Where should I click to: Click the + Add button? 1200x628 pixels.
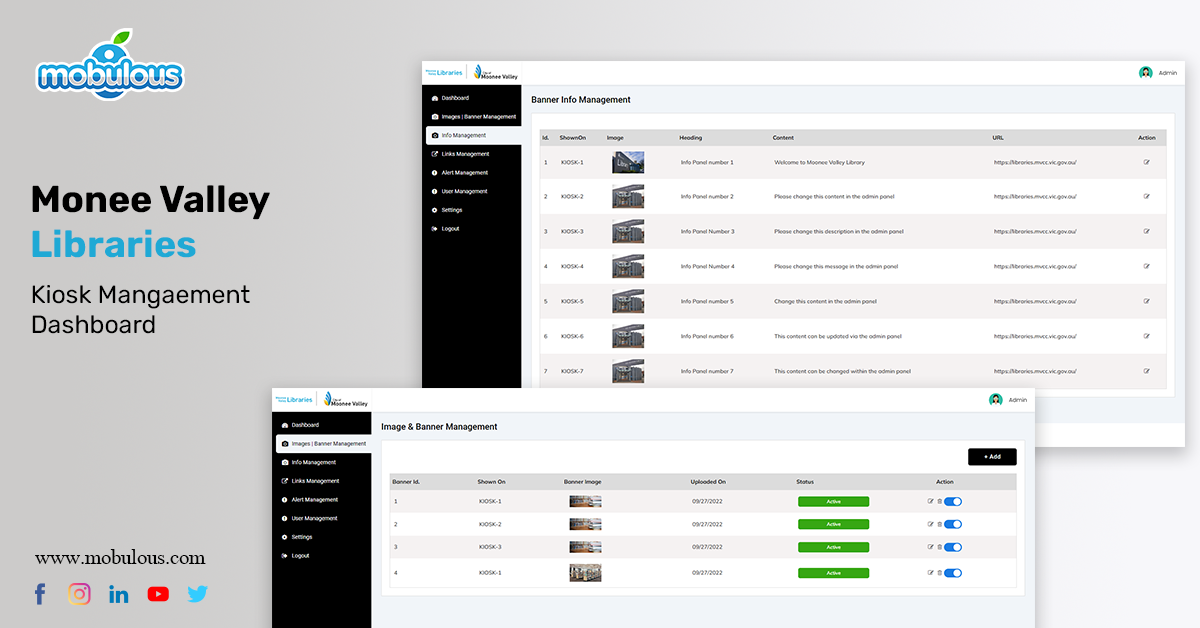click(992, 457)
